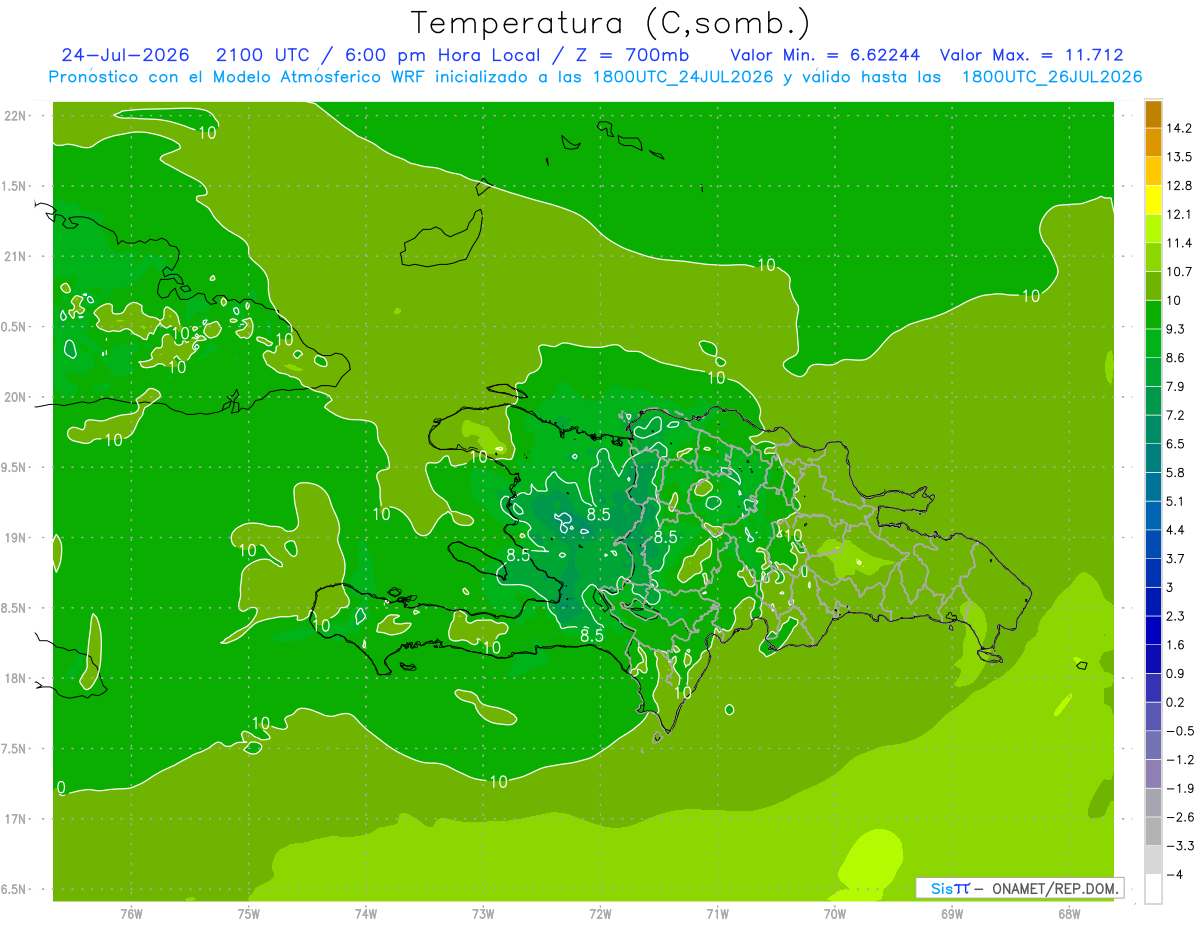
Task: Click the title "Temperatura (C,somb.)"
Action: point(611,24)
